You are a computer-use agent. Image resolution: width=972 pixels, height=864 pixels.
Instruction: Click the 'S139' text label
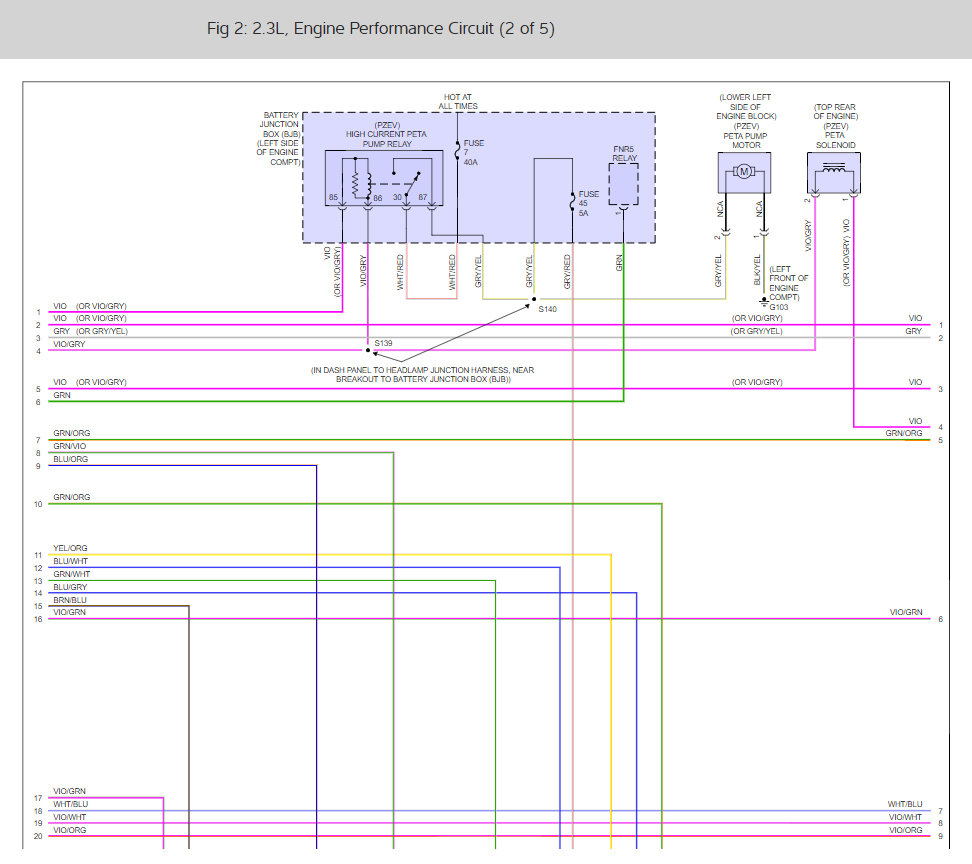[383, 343]
